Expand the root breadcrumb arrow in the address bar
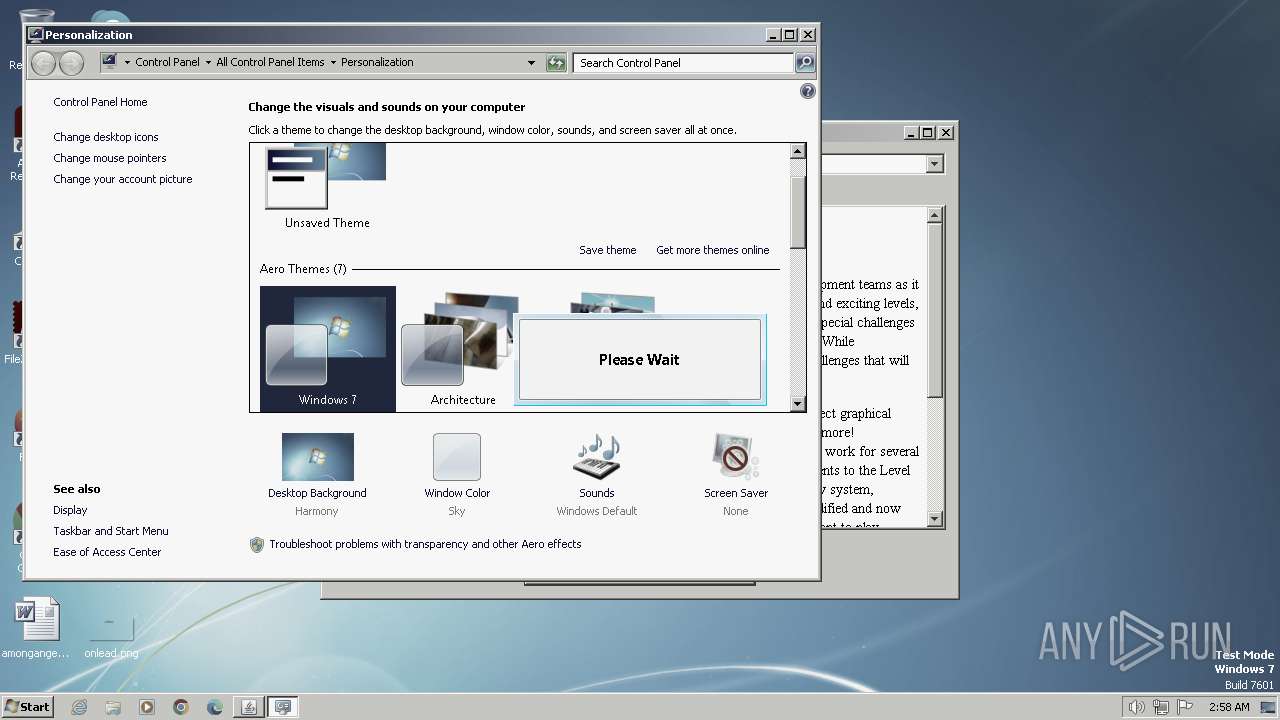This screenshot has height=720, width=1280. [x=127, y=62]
